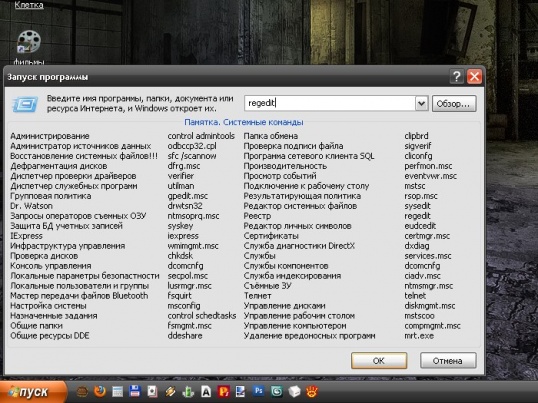This screenshot has height=403, width=538.
Task: Select the text control admintools
Action: (201, 136)
